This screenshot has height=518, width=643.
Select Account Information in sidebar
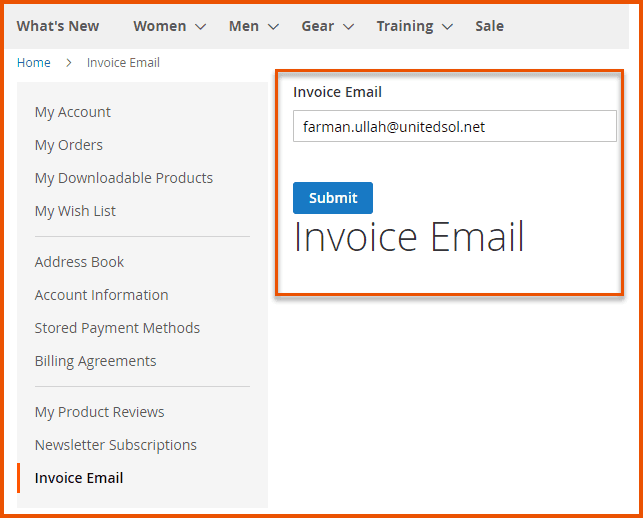pyautogui.click(x=101, y=295)
